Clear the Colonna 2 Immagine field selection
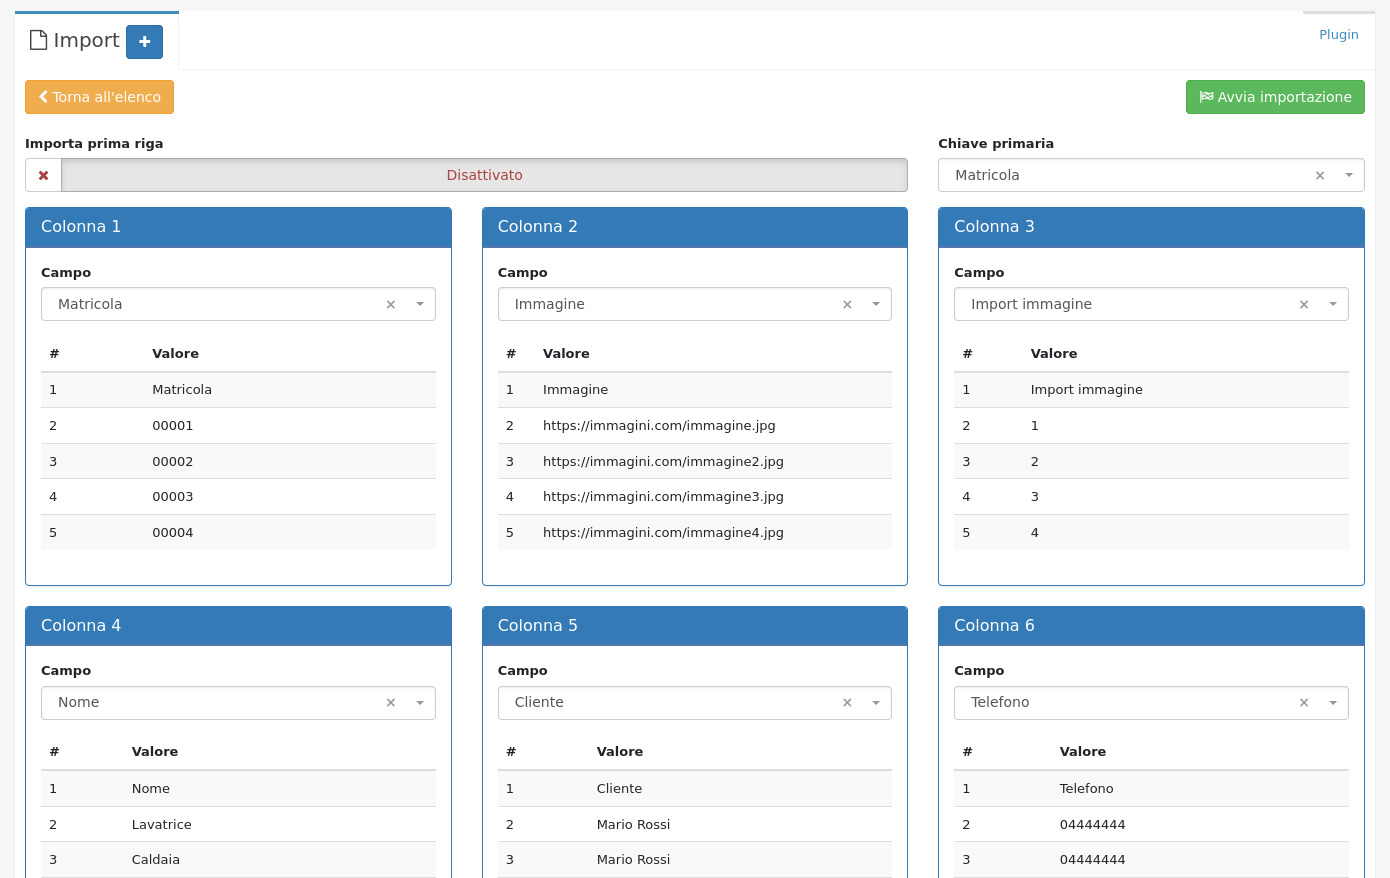The height and width of the screenshot is (878, 1390). pyautogui.click(x=847, y=305)
